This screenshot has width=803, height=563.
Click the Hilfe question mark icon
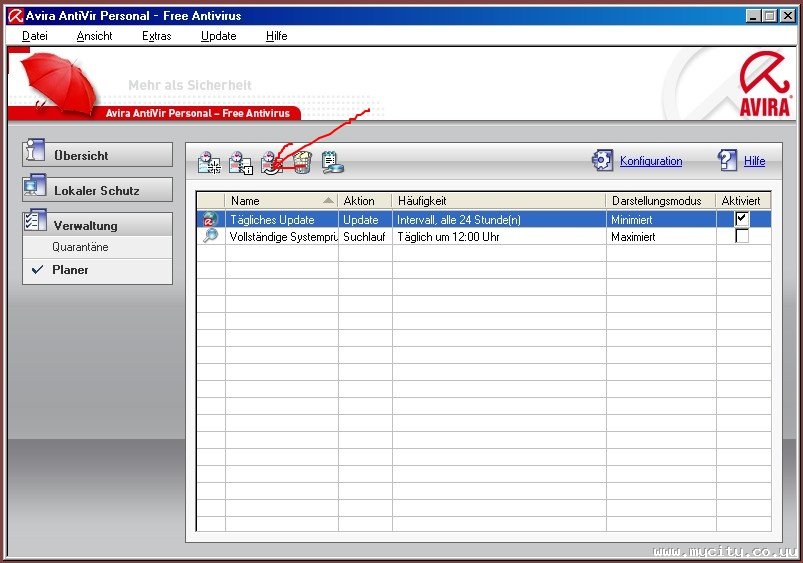727,160
